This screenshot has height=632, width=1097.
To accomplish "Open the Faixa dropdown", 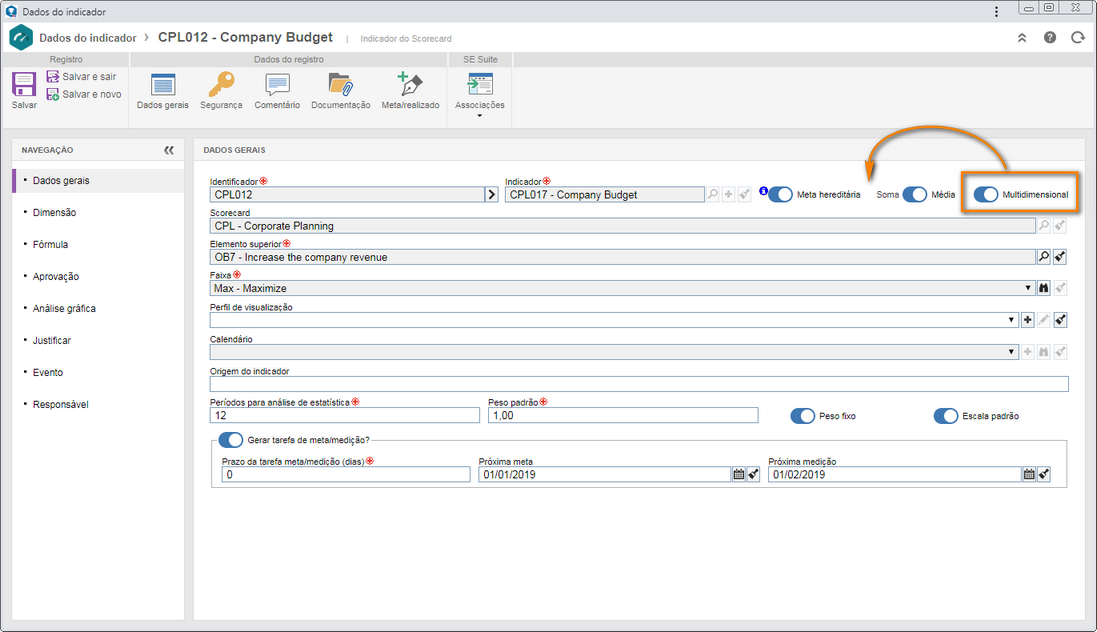I will [1028, 288].
